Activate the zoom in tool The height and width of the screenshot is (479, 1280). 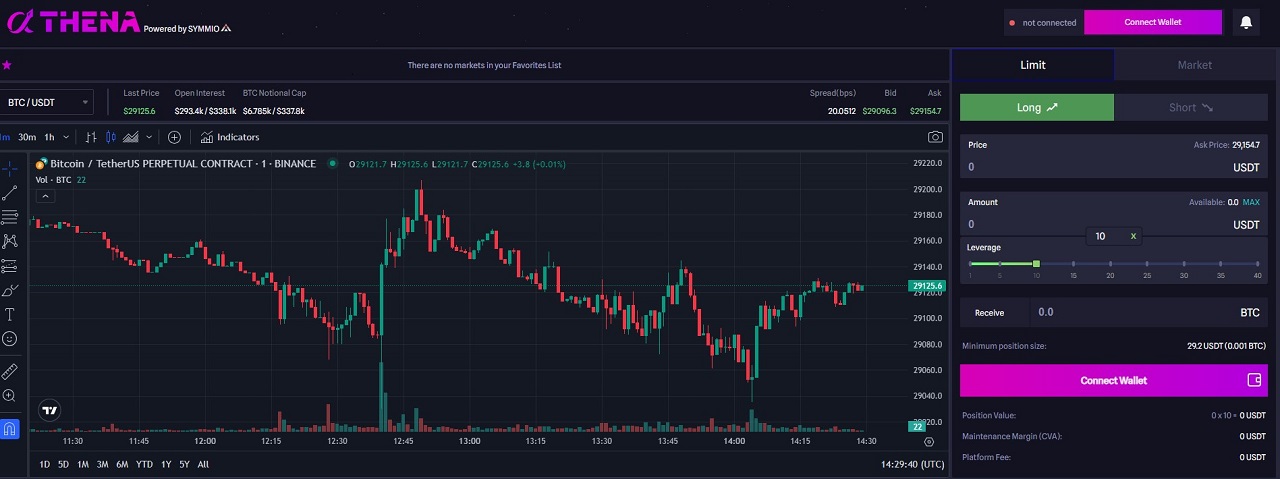click(9, 396)
